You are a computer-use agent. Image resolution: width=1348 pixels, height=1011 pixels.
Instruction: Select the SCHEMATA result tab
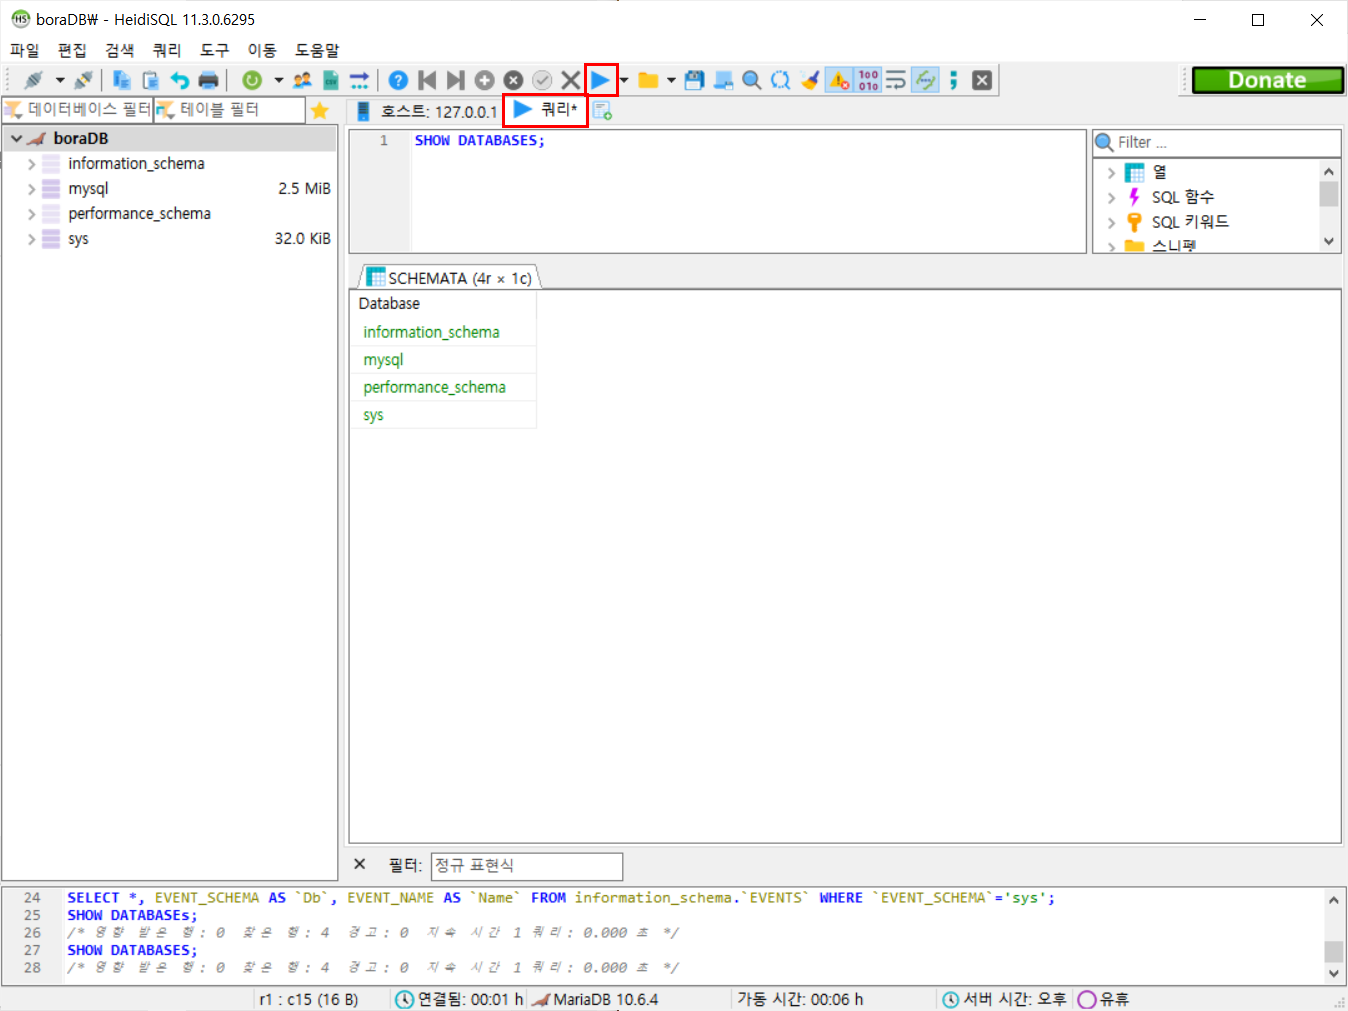click(449, 278)
